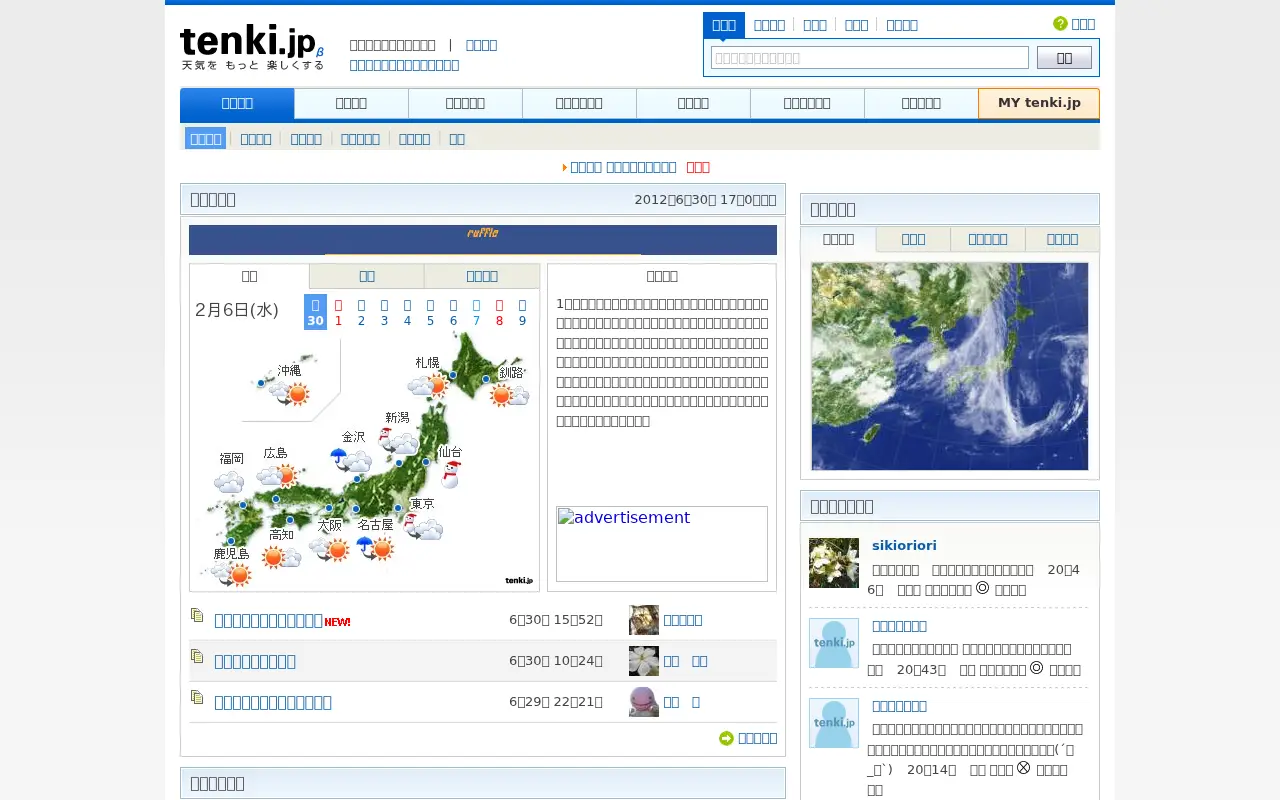1280x800 pixels.
Task: Click the author photo beside the 15:52 article
Action: click(644, 620)
